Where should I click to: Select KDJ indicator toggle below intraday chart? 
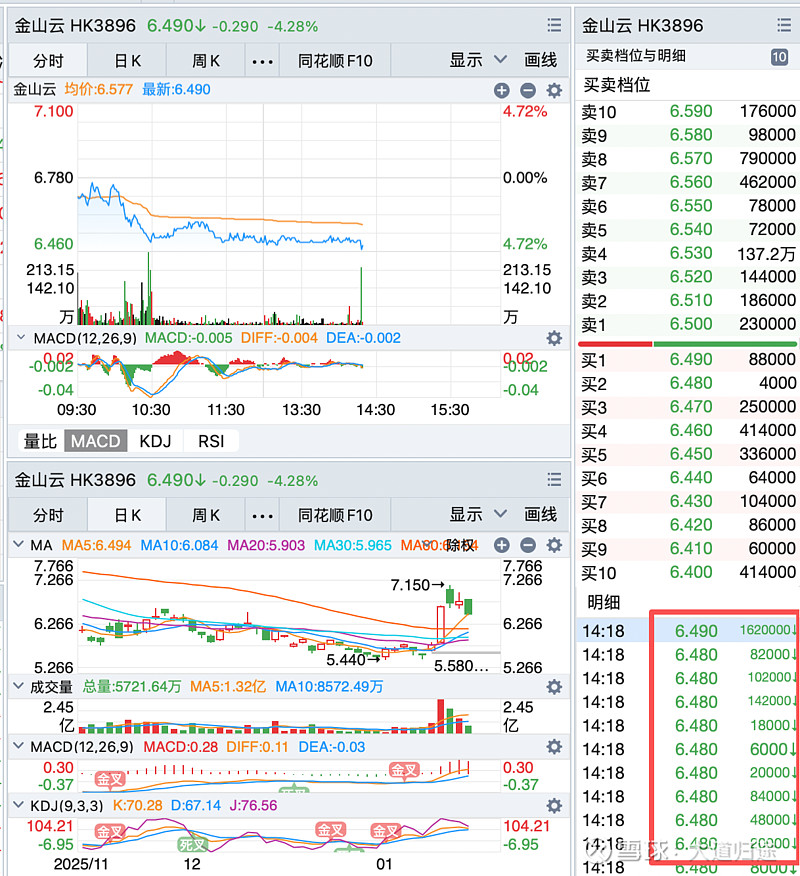(155, 441)
